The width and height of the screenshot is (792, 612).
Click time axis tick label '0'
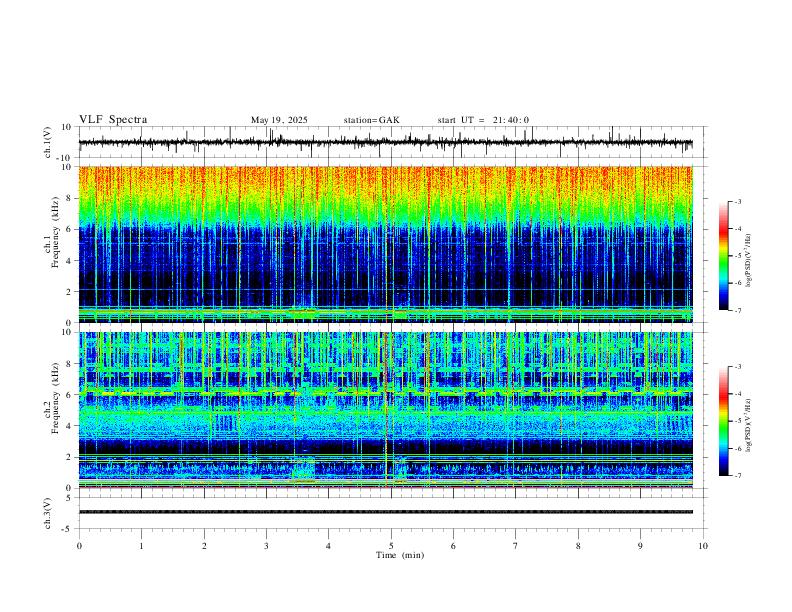[x=79, y=546]
